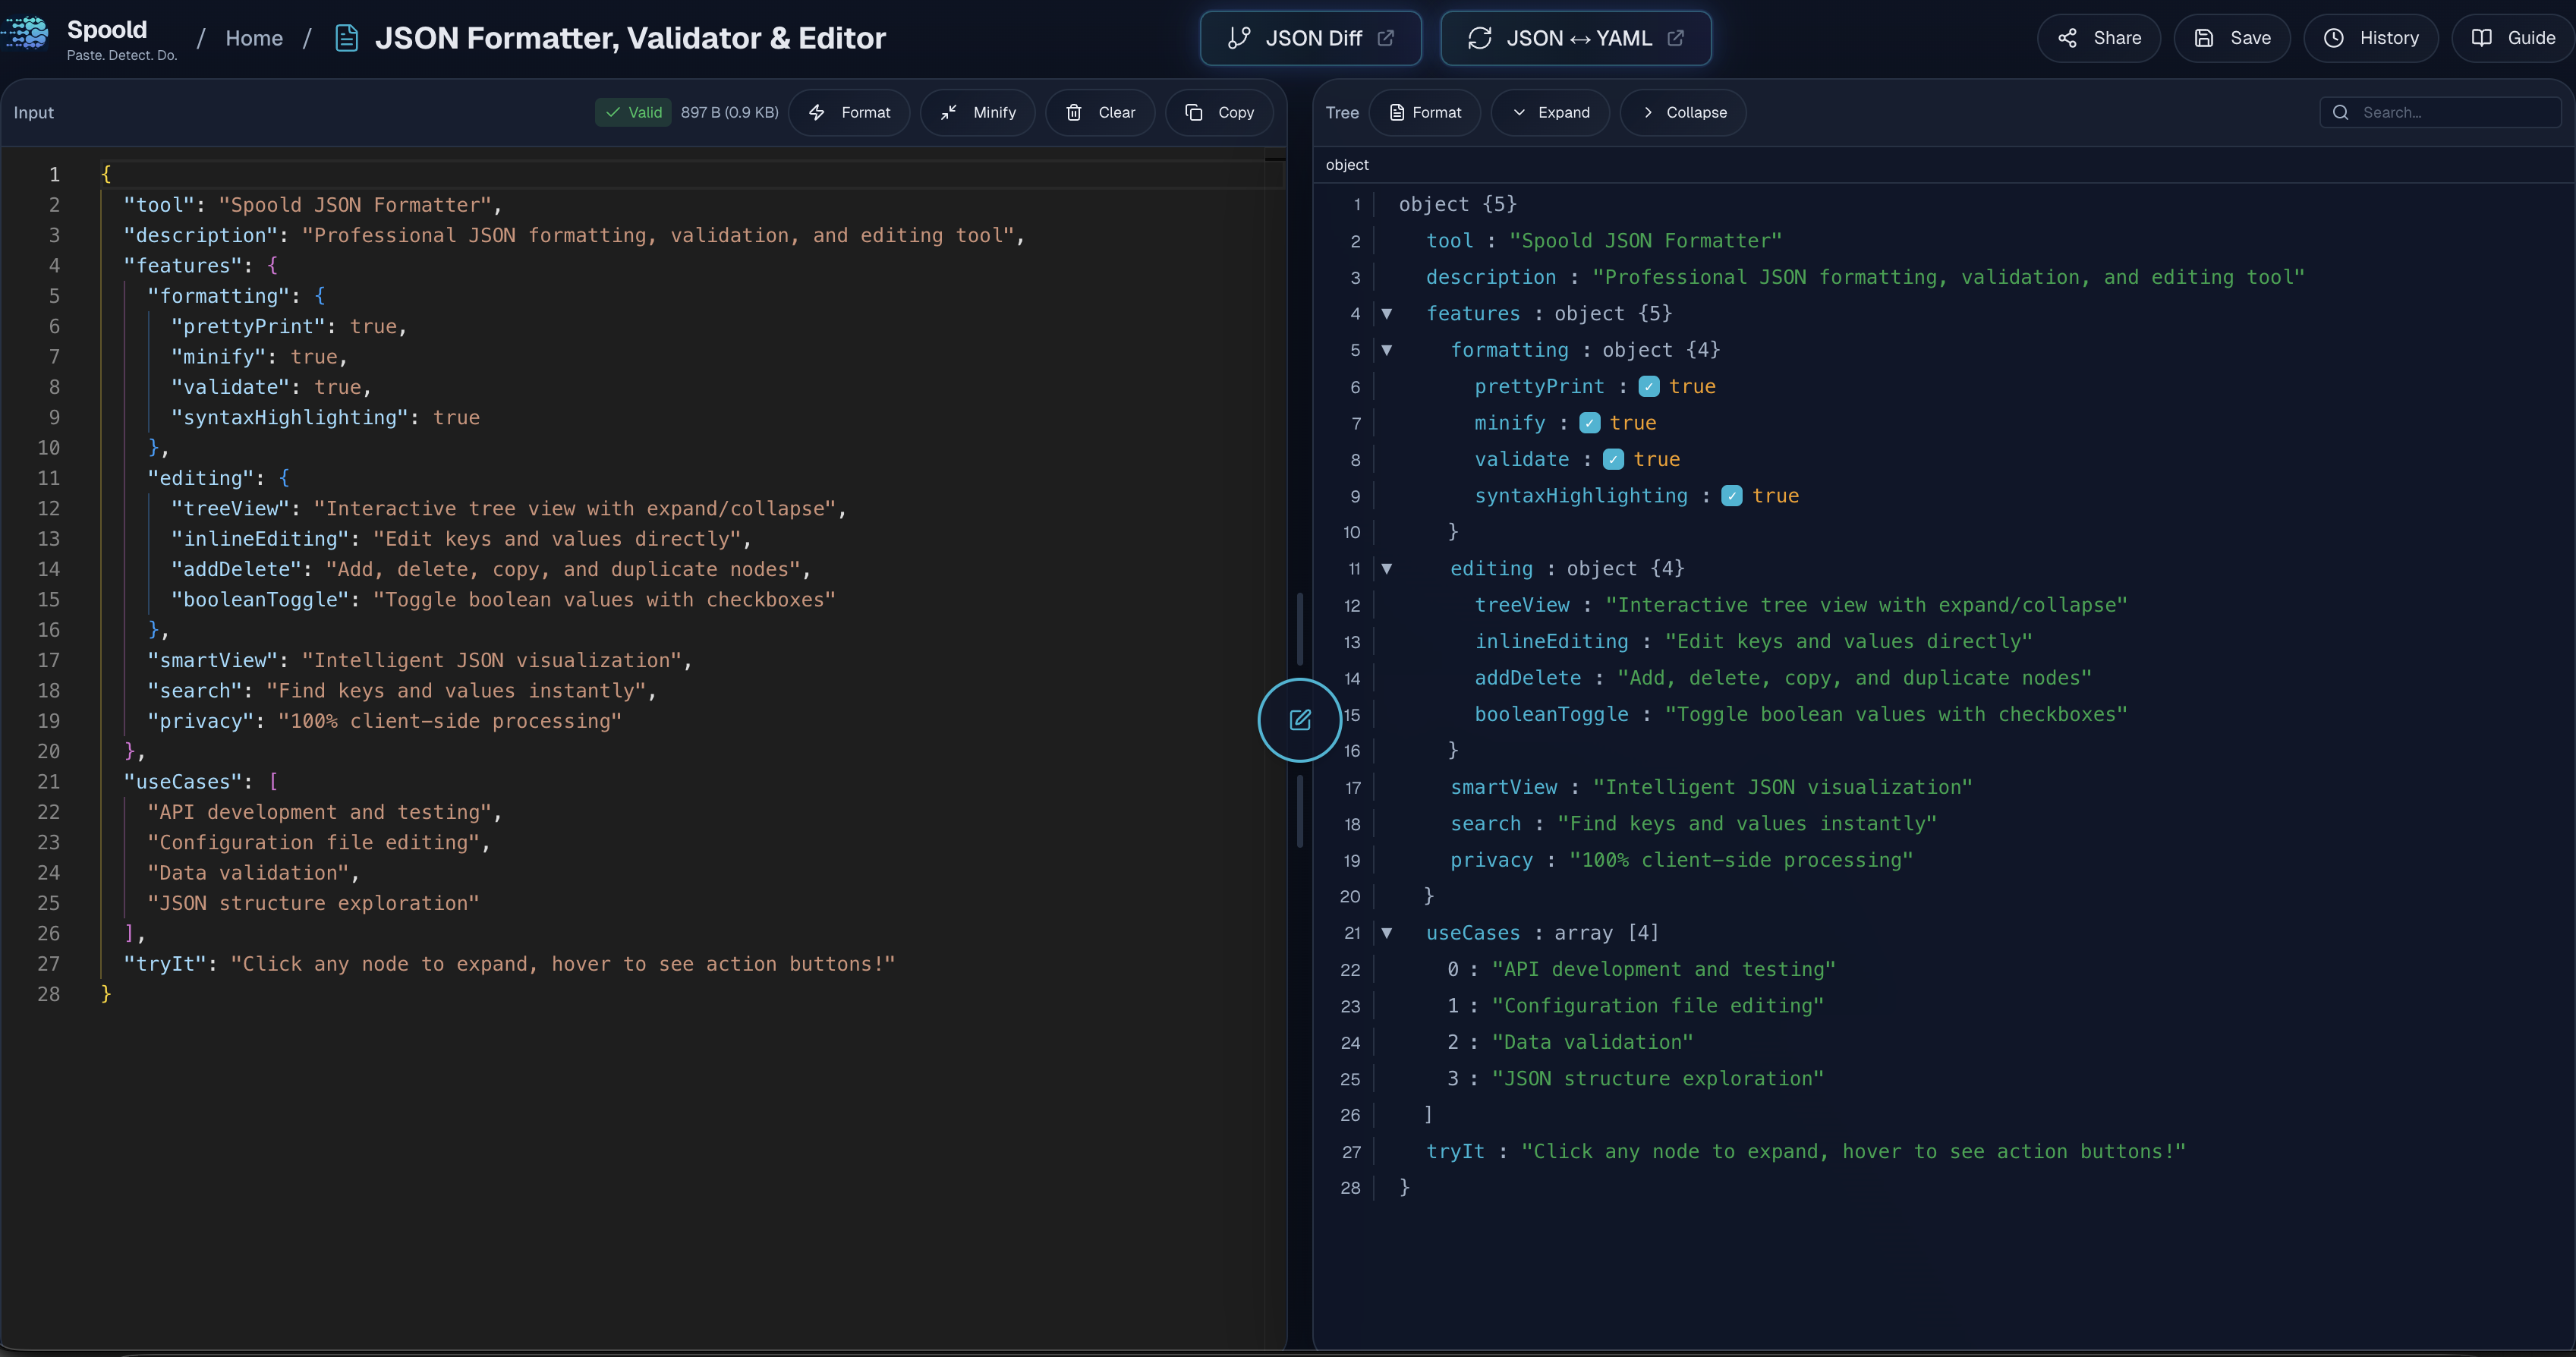Click the Save disk icon
2576x1357 pixels.
click(2203, 38)
